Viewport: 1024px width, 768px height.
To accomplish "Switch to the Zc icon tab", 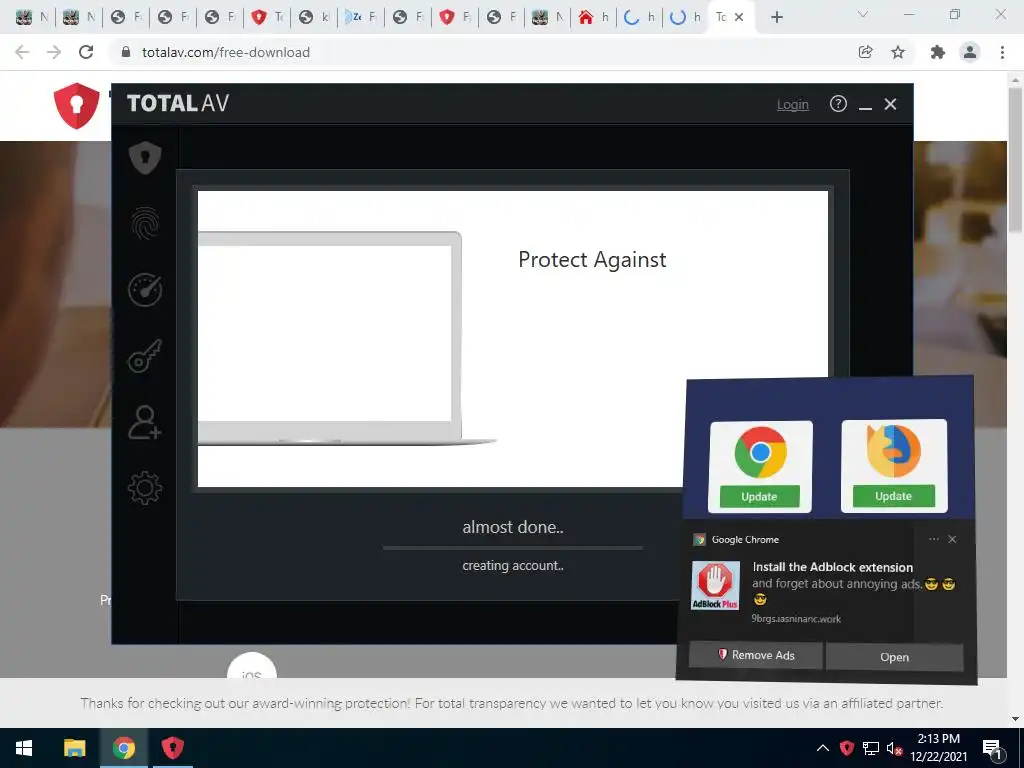I will [x=360, y=18].
